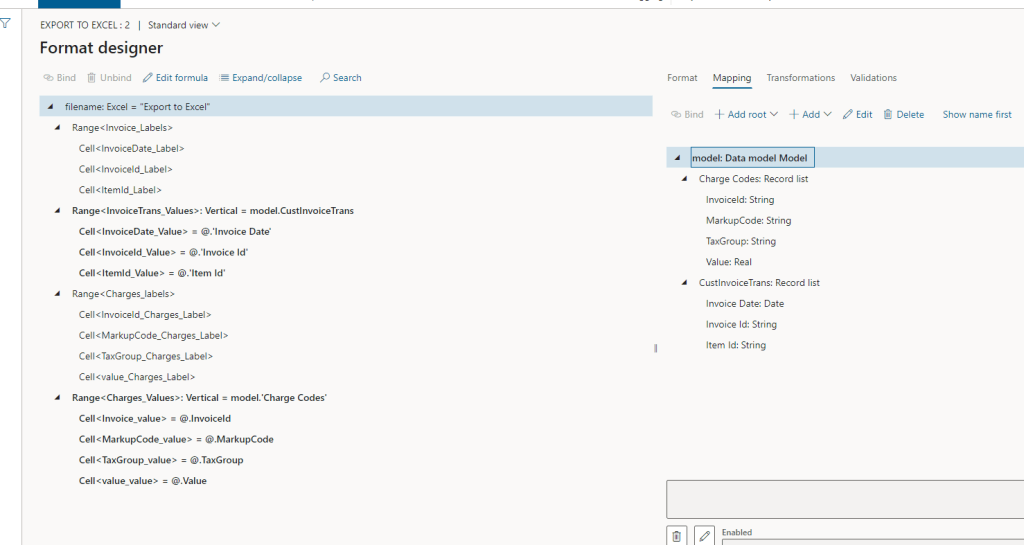Click Unbind trash button in left toolbar
Image resolution: width=1024 pixels, height=545 pixels.
(x=109, y=78)
